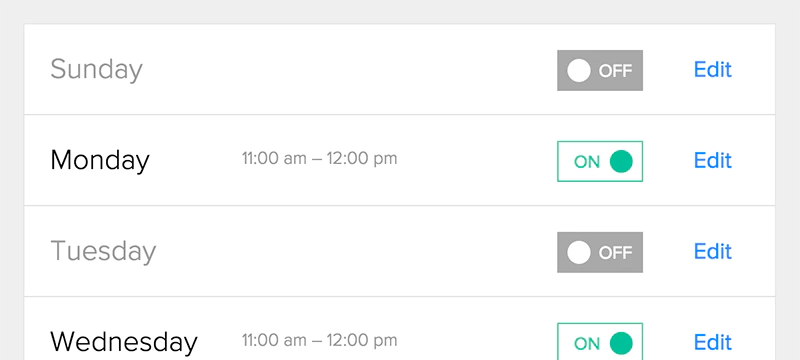800x360 pixels.
Task: Turn on the Sunday availability toggle
Action: [599, 70]
